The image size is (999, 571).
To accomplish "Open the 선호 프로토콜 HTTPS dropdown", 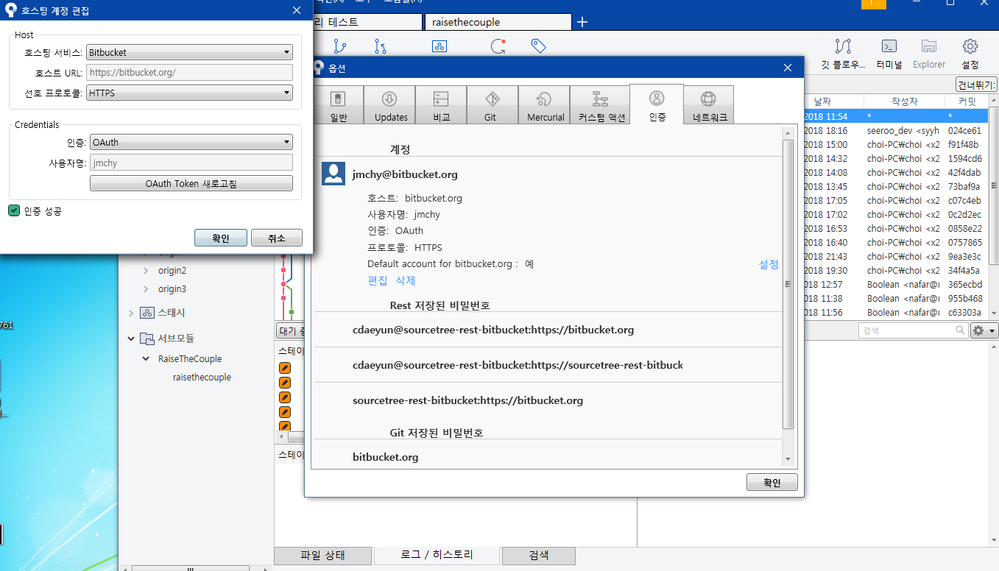I will click(189, 93).
